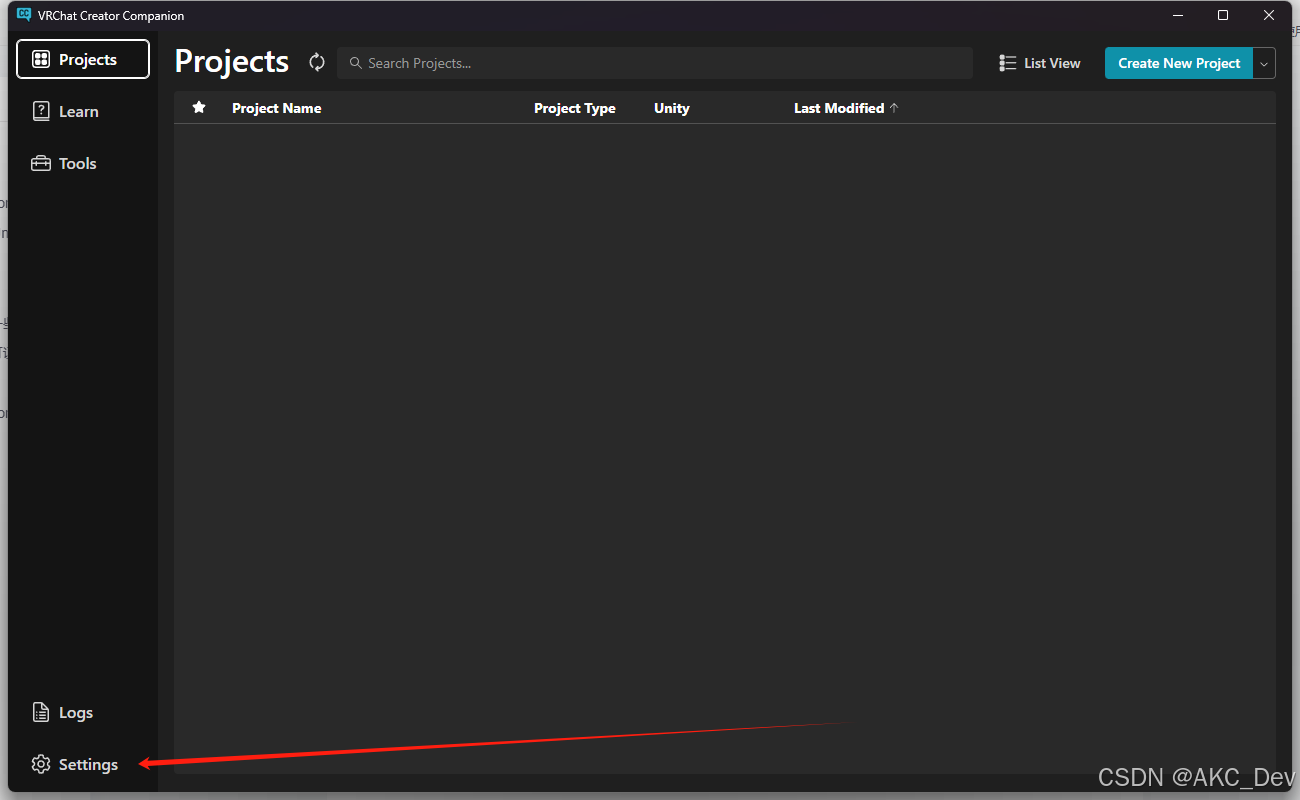Open the Projects page in sidebar
This screenshot has width=1300, height=800.
tap(83, 59)
